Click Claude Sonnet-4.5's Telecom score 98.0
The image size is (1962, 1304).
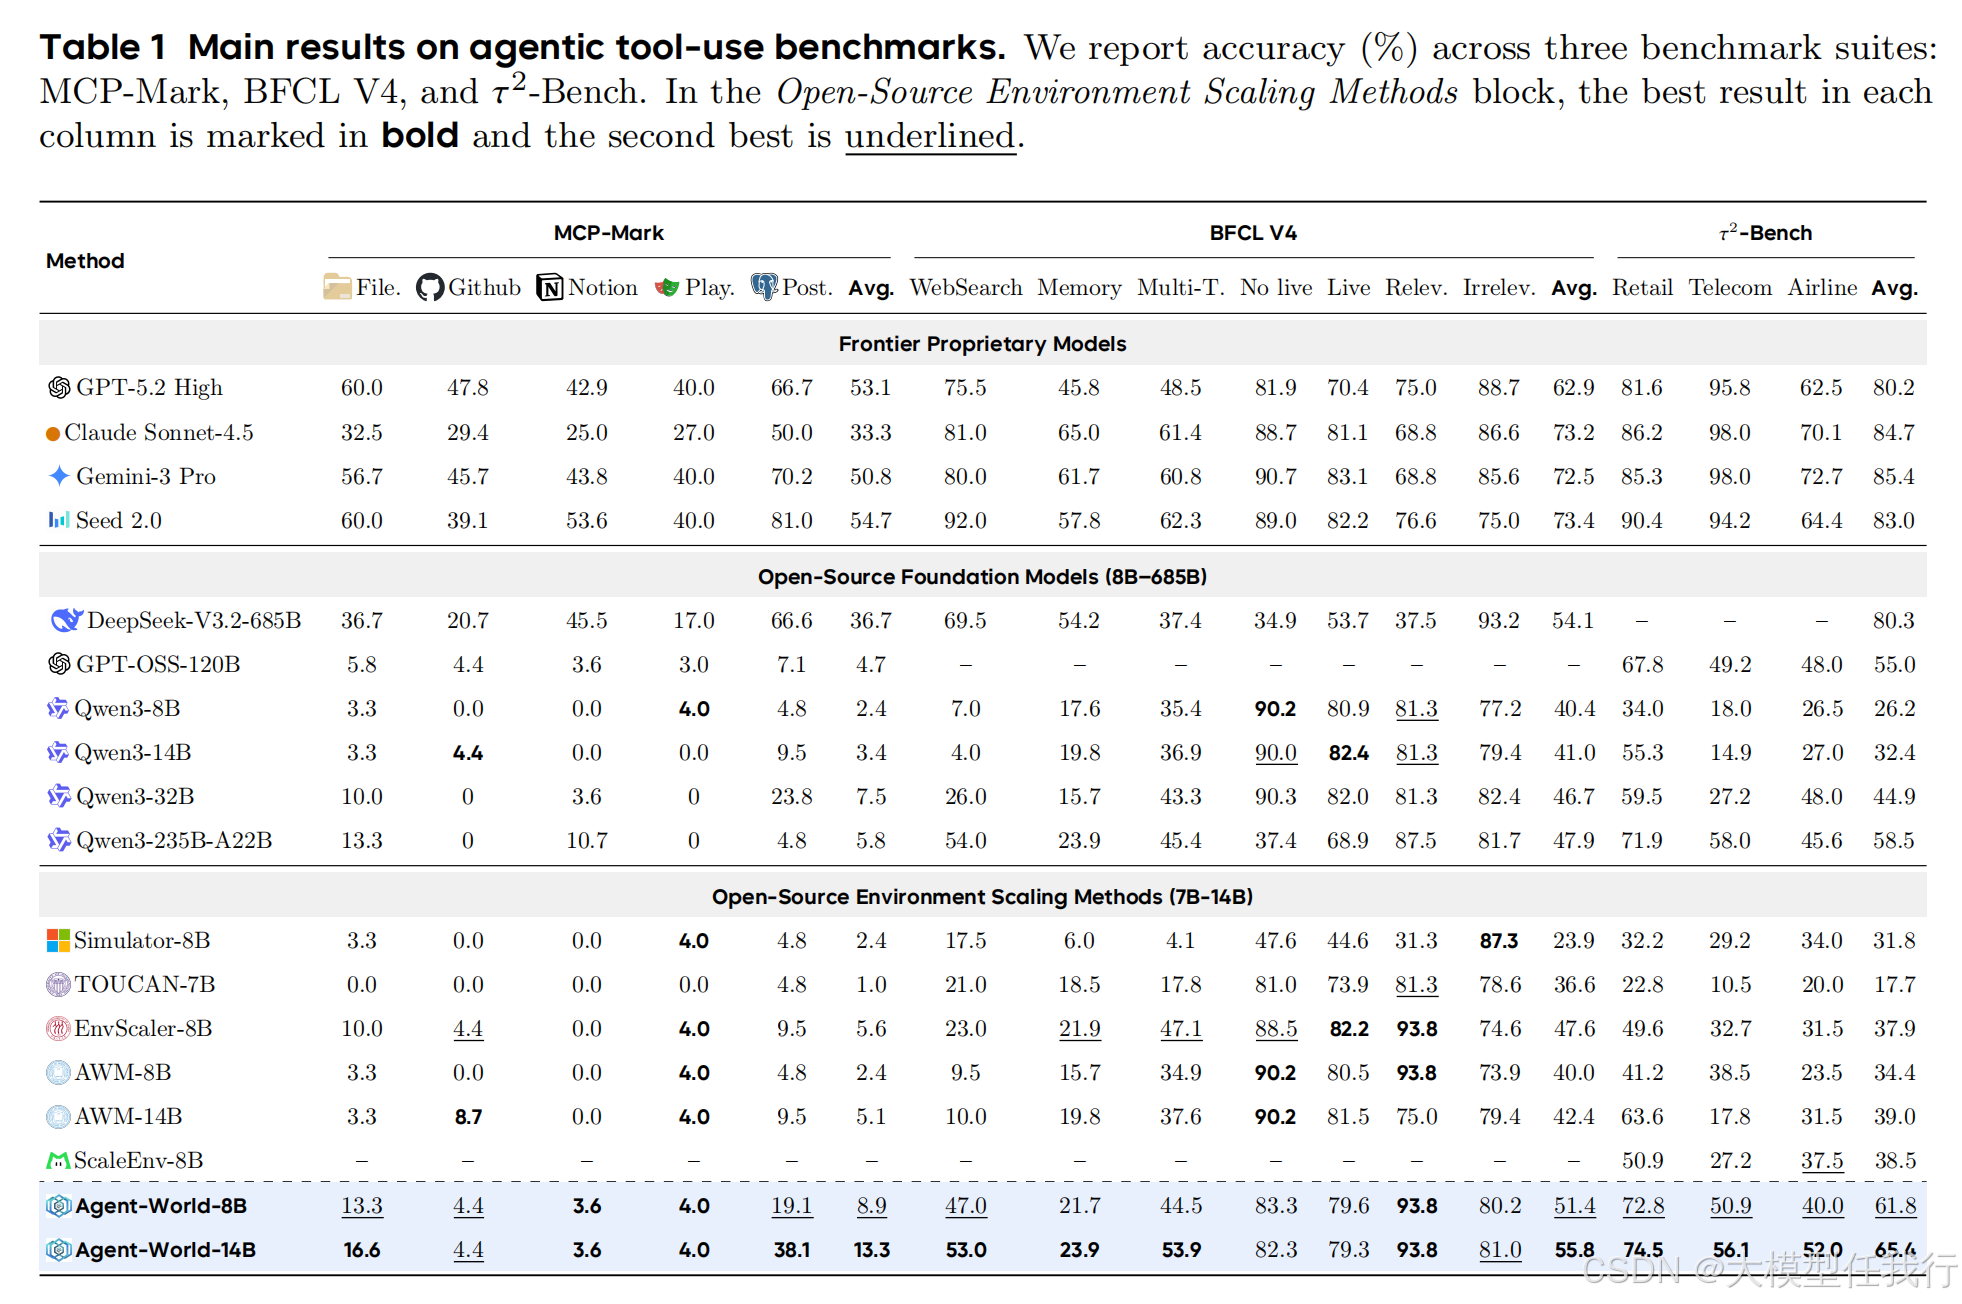1730,433
